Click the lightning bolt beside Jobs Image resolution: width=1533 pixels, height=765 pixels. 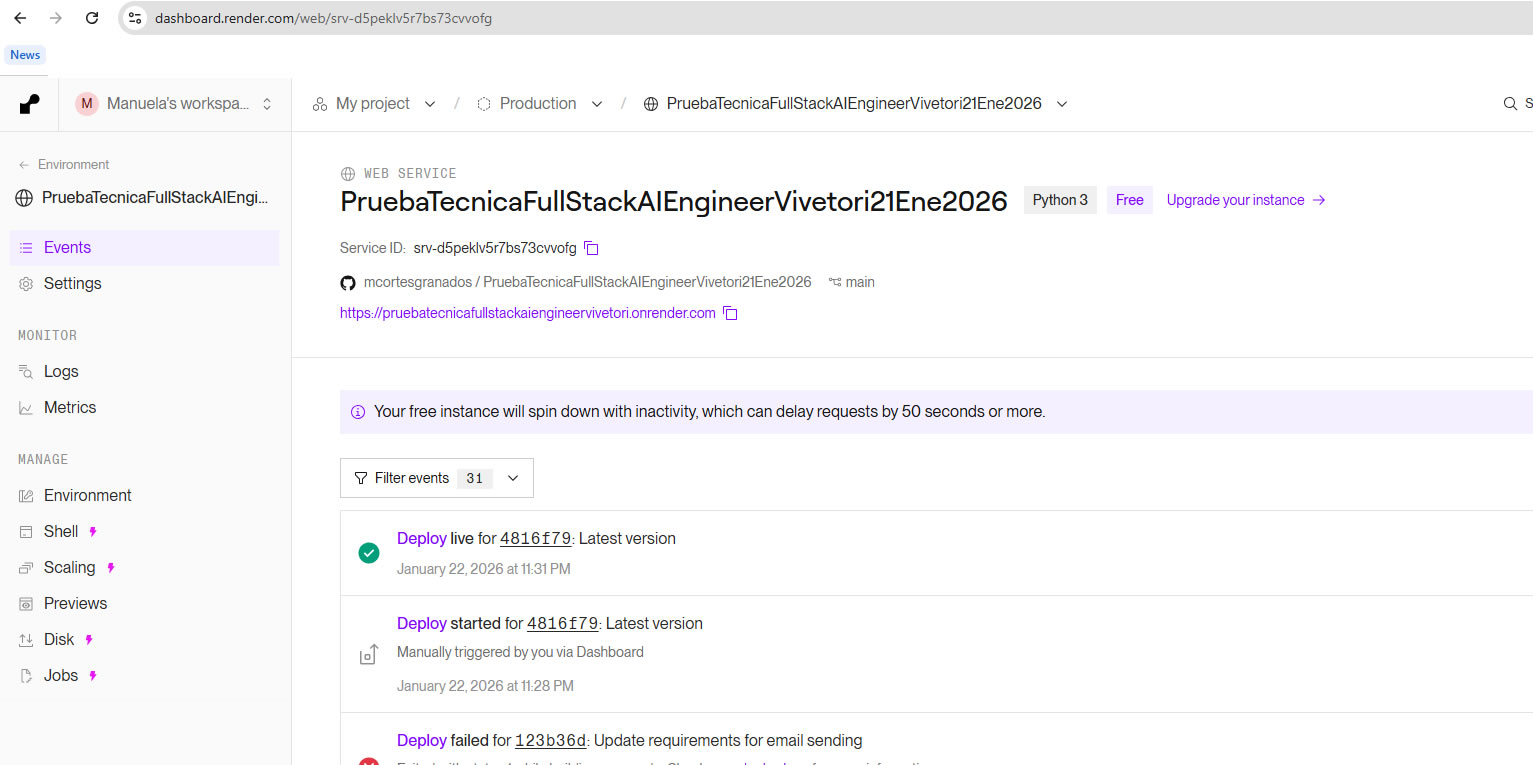(93, 676)
